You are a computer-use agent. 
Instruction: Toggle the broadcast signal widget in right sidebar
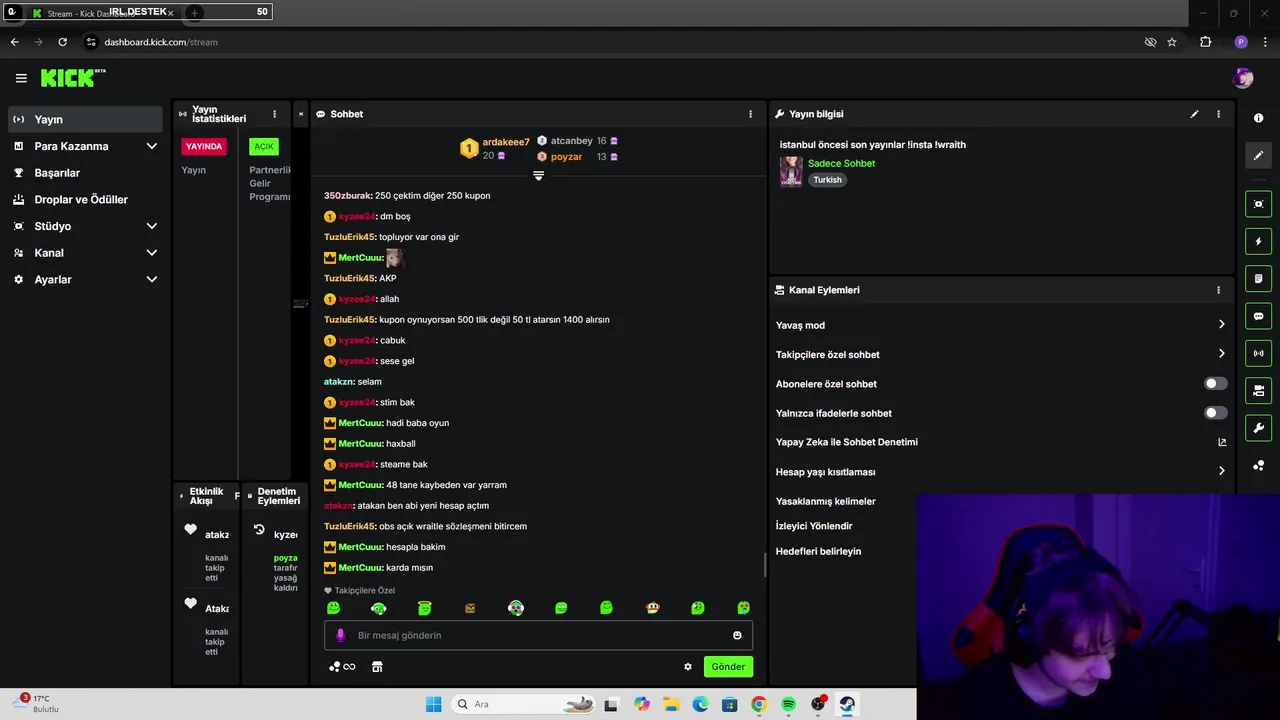pos(1258,353)
